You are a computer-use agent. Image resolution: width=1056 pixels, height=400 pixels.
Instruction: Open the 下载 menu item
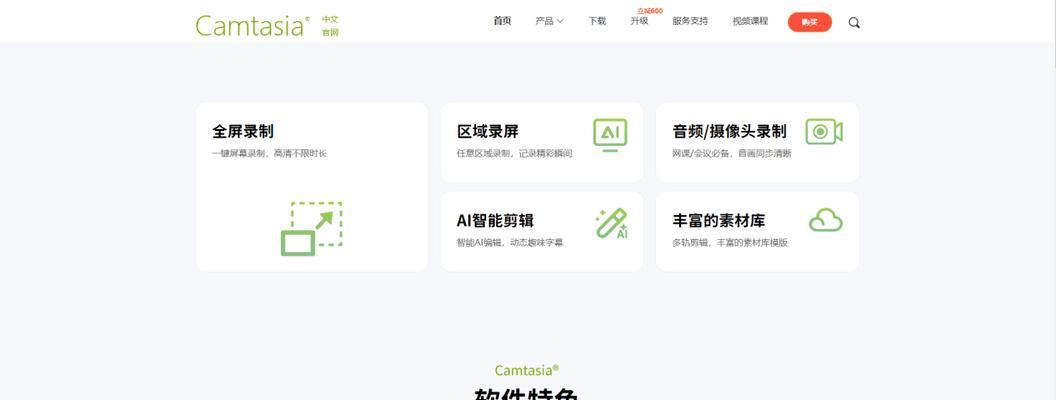[597, 21]
